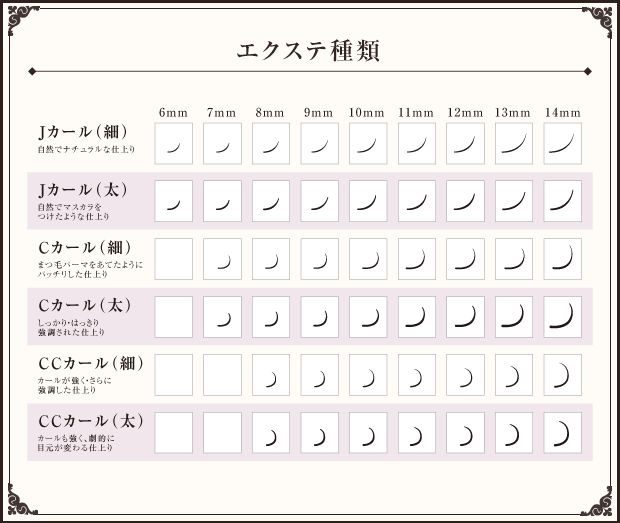Click the Jカール(太) 6mm lash box
The width and height of the screenshot is (620, 523).
(x=173, y=201)
